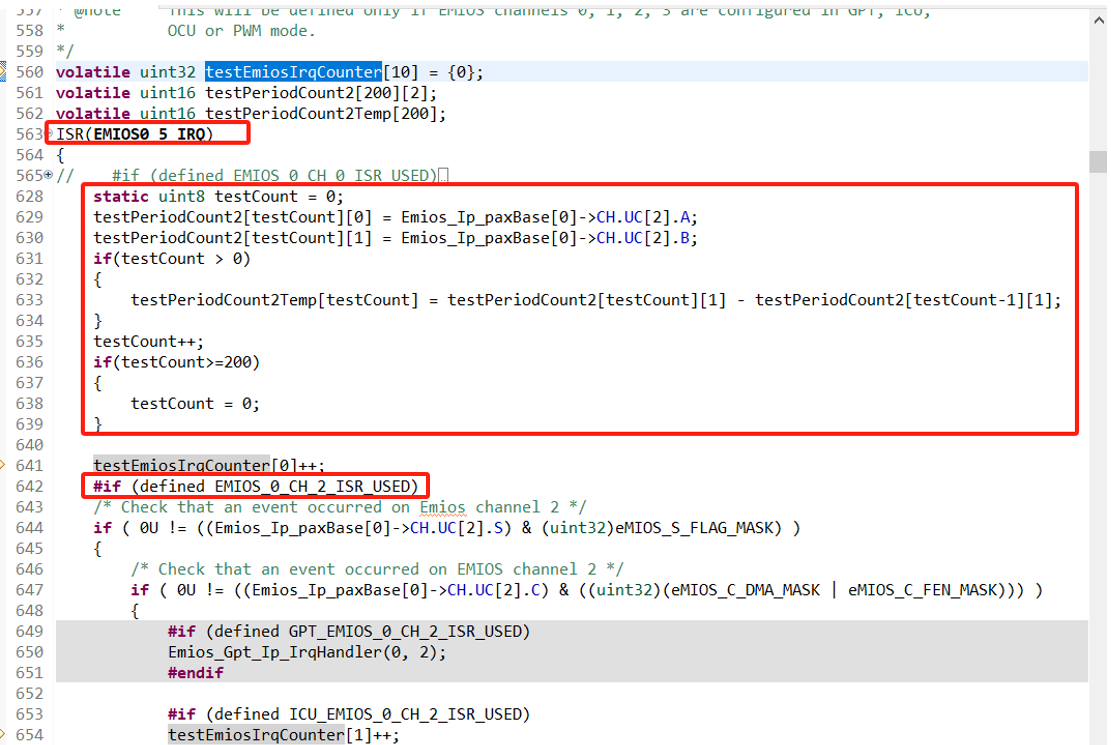Collapse the ISR function fold near line 563
Screen dimensions: 1111x745
click(47, 130)
